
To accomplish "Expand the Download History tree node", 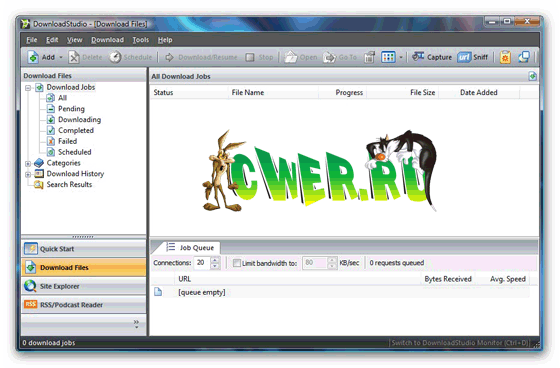I will (28, 174).
